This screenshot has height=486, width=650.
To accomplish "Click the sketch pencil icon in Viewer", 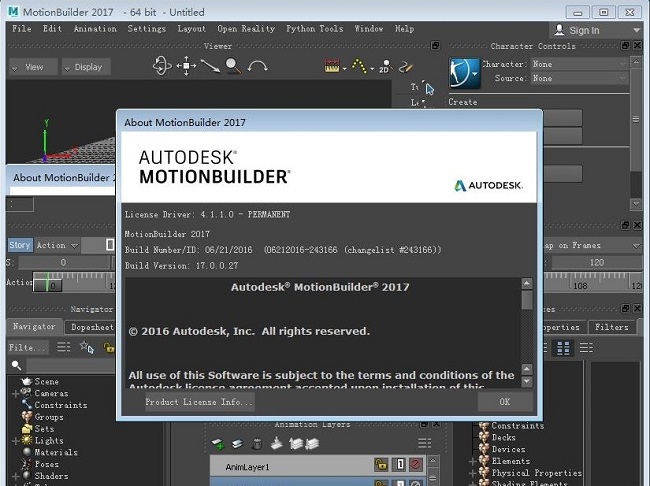I will [406, 66].
